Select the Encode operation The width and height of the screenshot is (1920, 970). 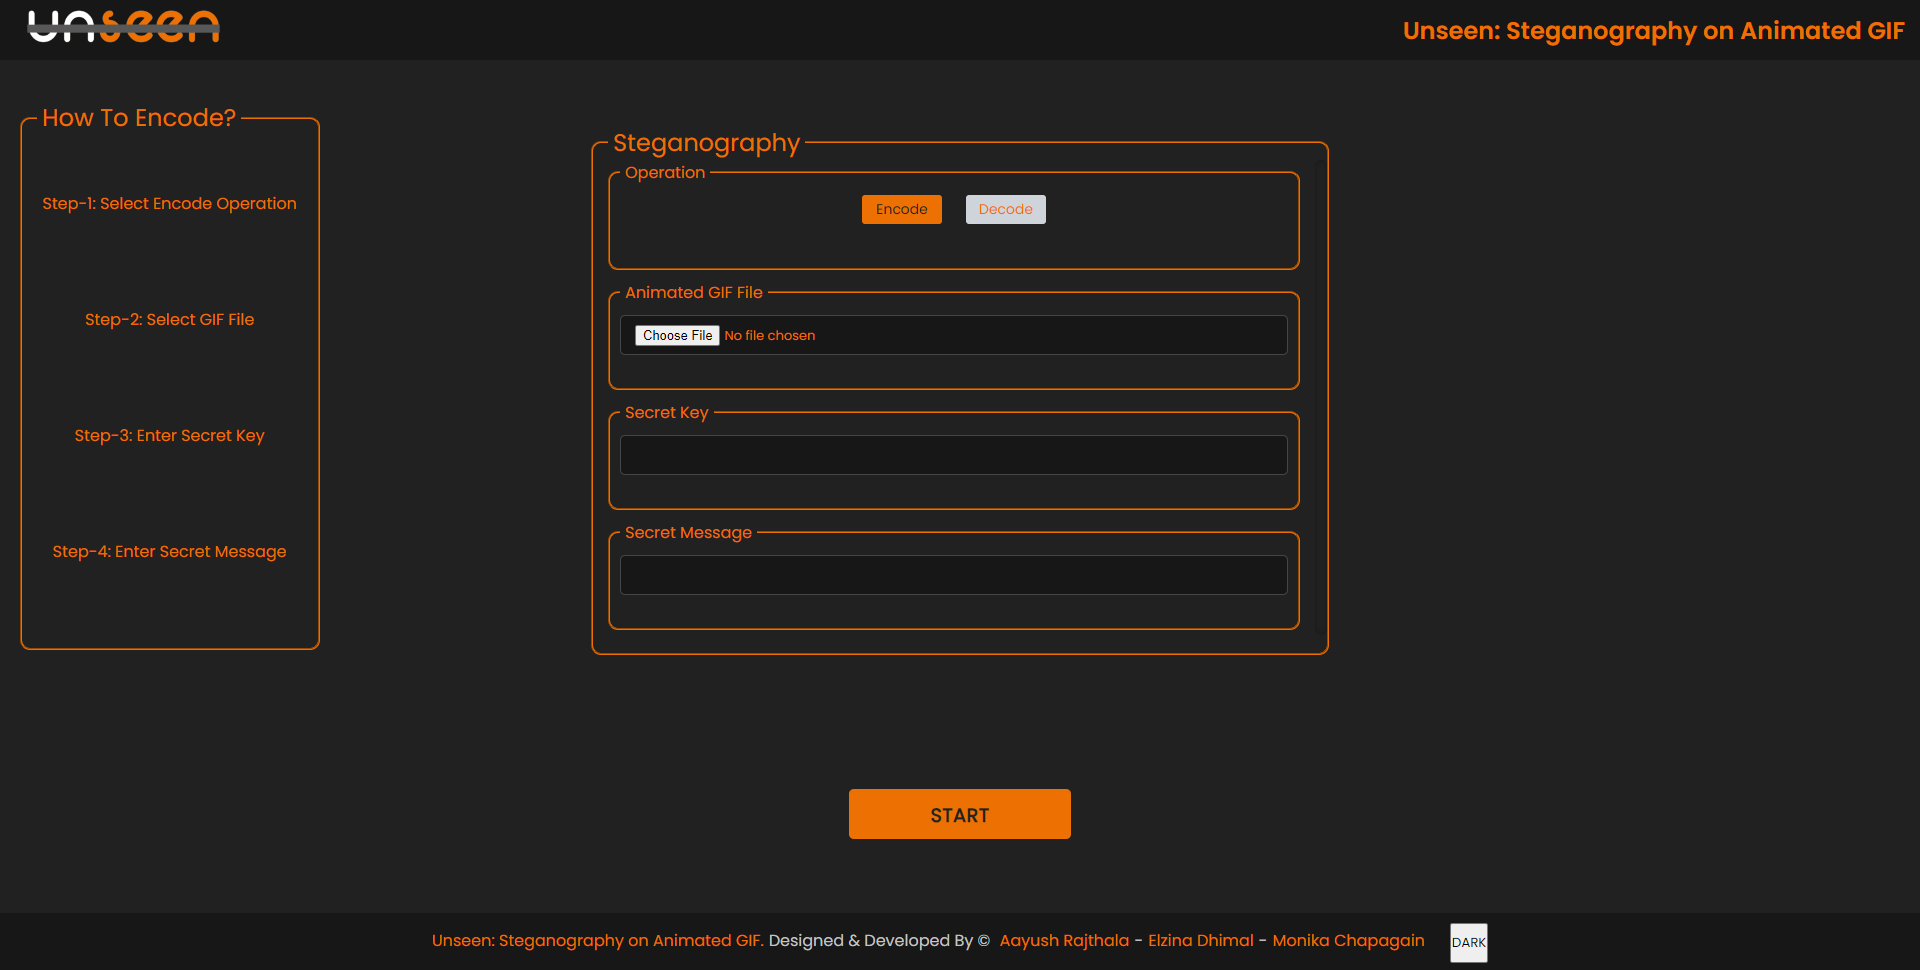(901, 209)
